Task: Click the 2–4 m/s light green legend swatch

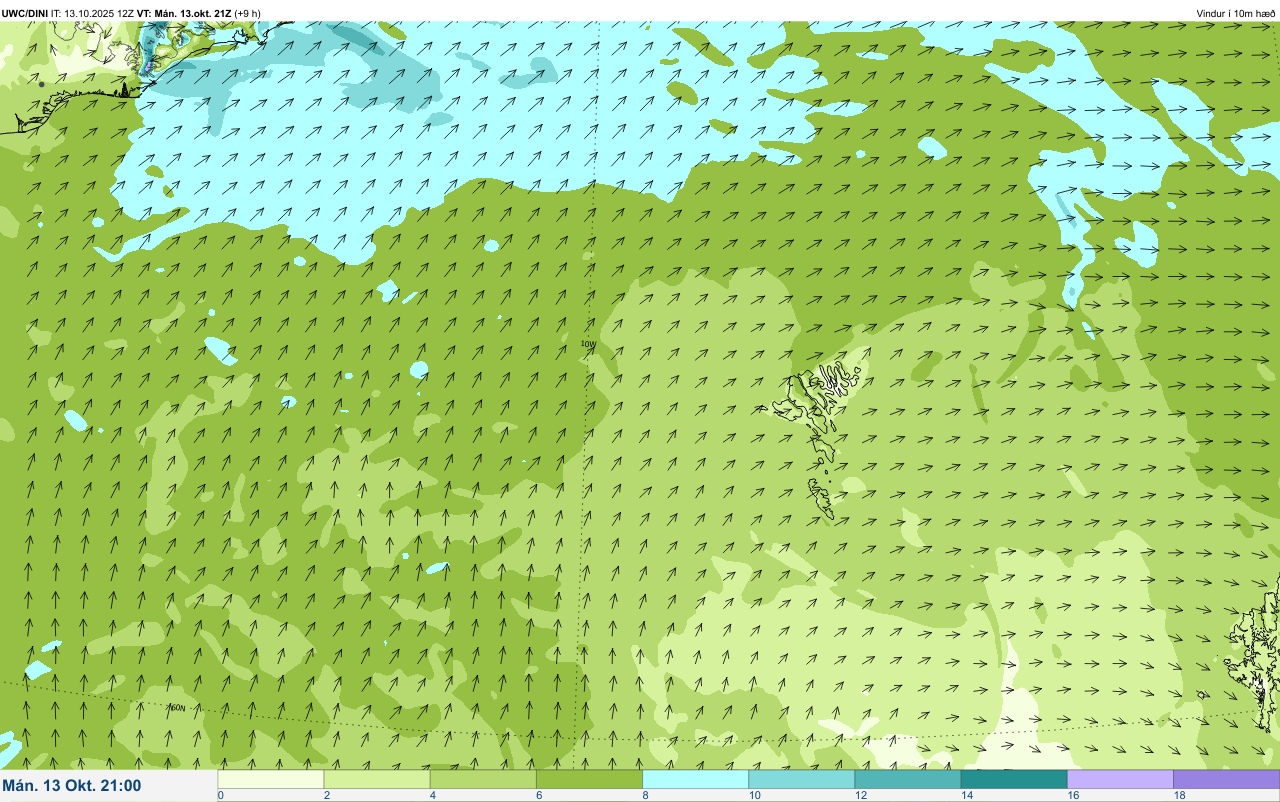Action: (377, 779)
